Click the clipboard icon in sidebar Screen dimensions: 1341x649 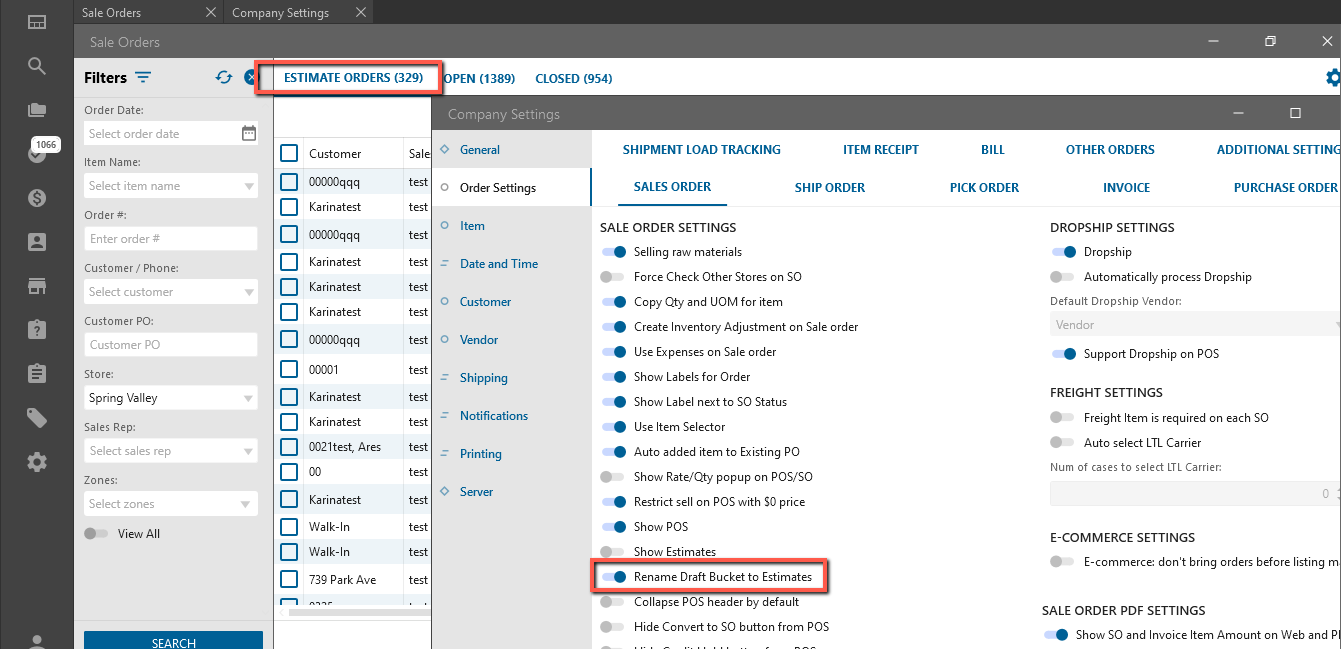click(x=37, y=374)
